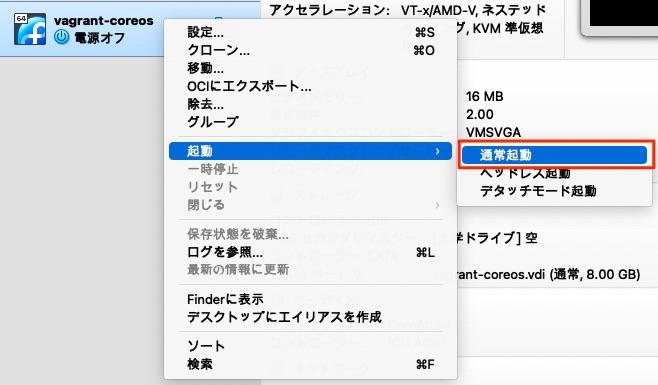The height and width of the screenshot is (385, 658).
Task: Choose 通常起動 in the start submenu
Action: 554,155
